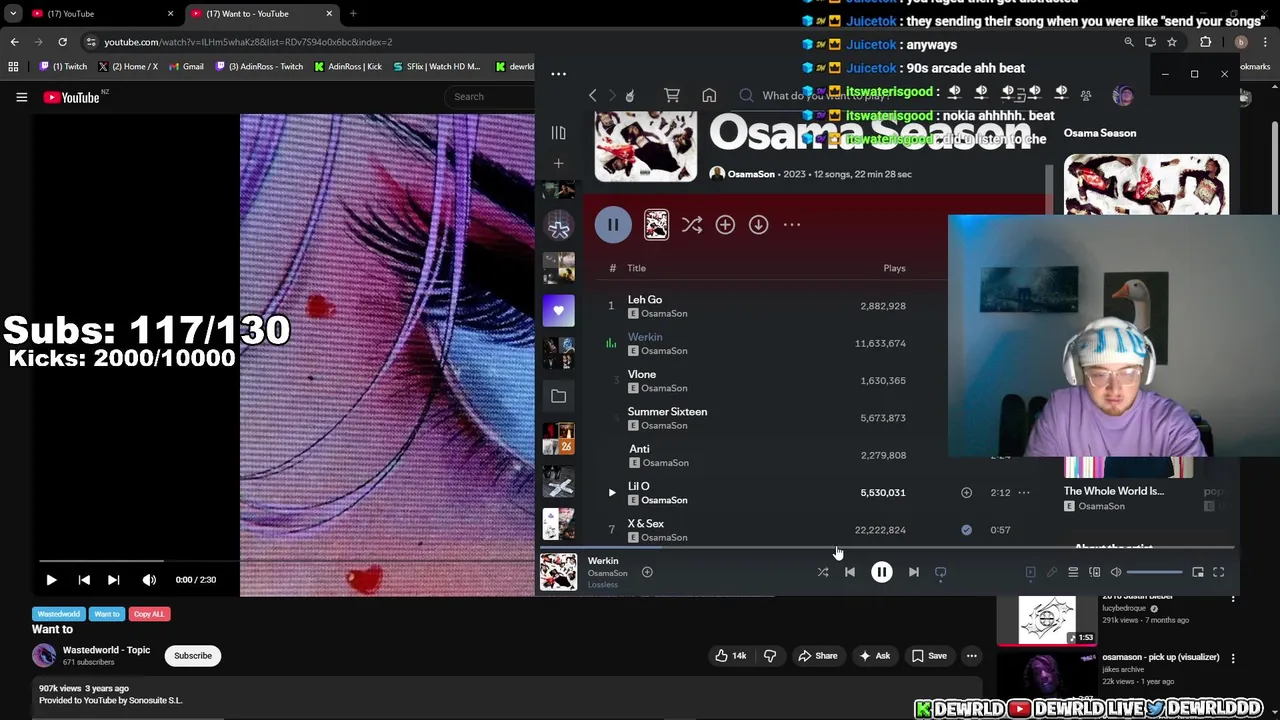Screen dimensions: 1280x720
Task: Open the Spotify queue
Action: click(1073, 572)
